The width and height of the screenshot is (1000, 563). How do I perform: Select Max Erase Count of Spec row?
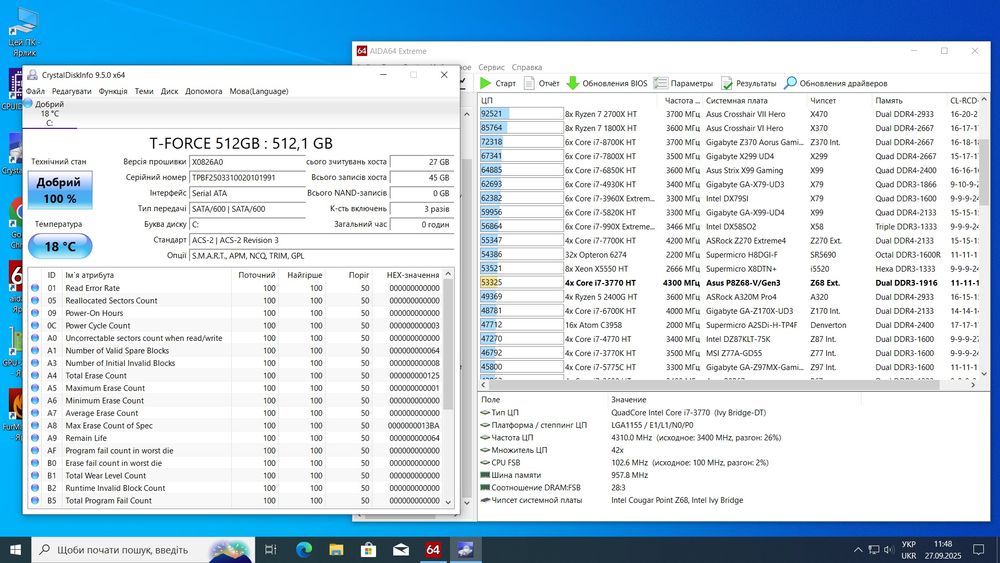coord(236,425)
